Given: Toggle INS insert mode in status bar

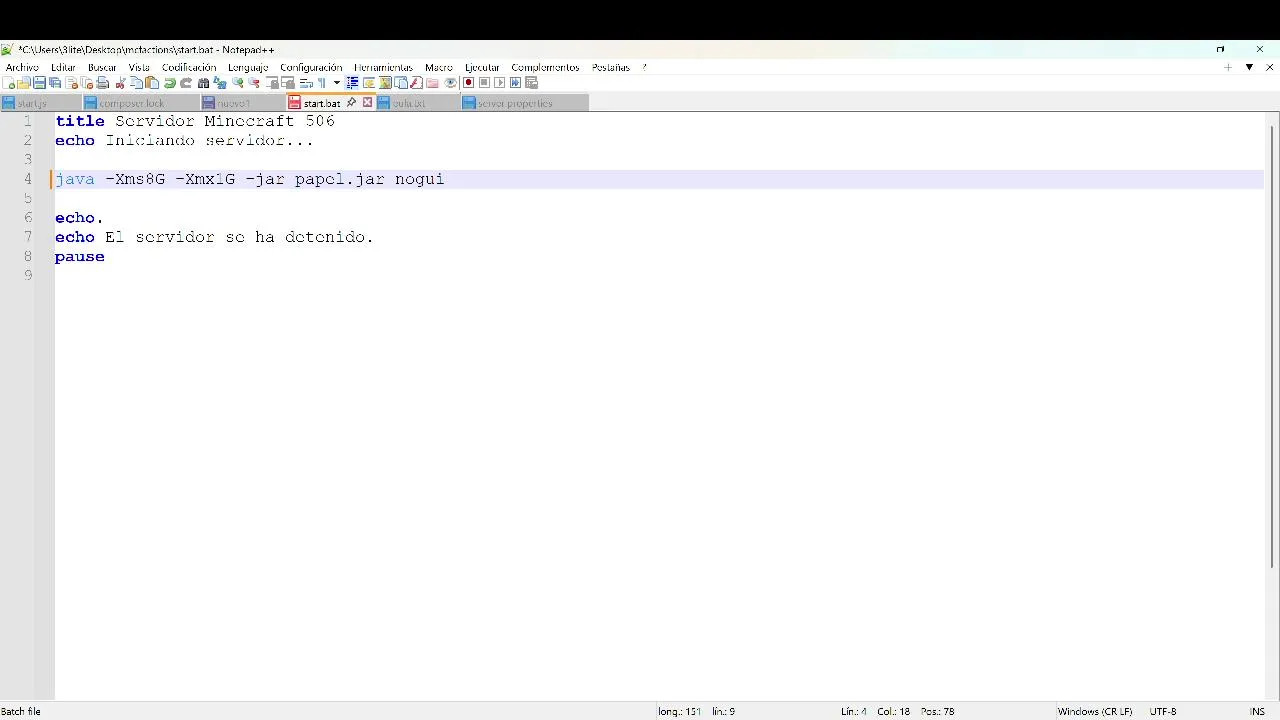Looking at the screenshot, I should [1257, 711].
